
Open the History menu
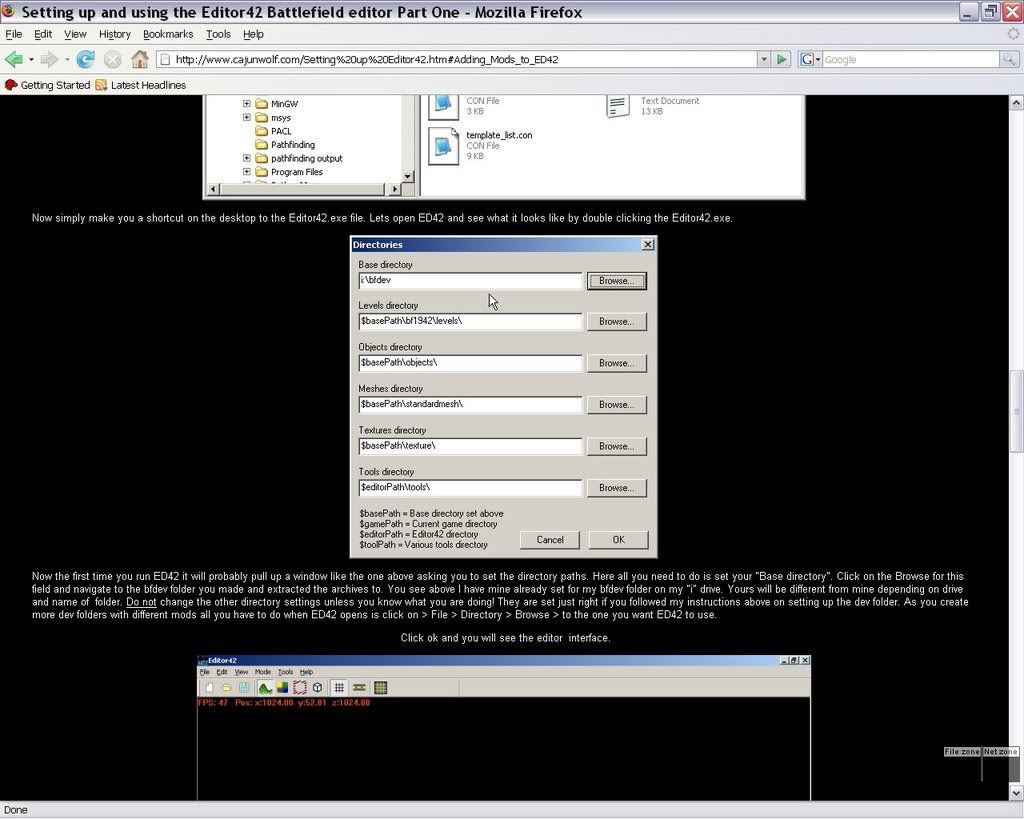[114, 34]
